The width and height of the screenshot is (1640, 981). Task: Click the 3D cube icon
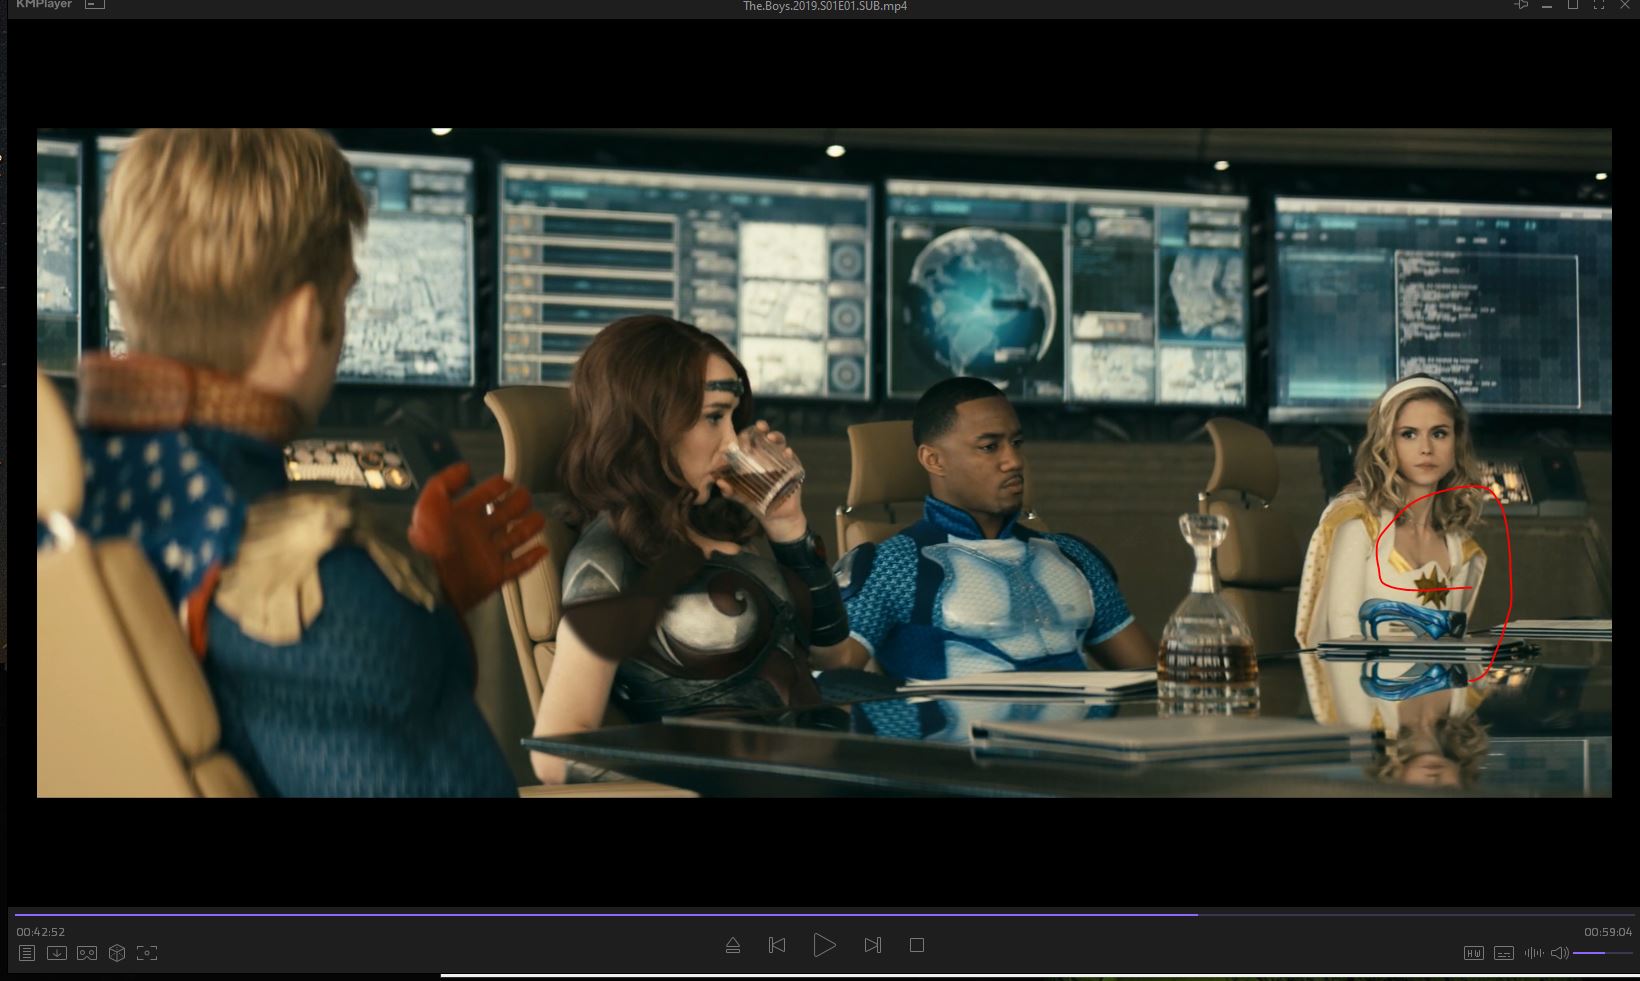[117, 953]
